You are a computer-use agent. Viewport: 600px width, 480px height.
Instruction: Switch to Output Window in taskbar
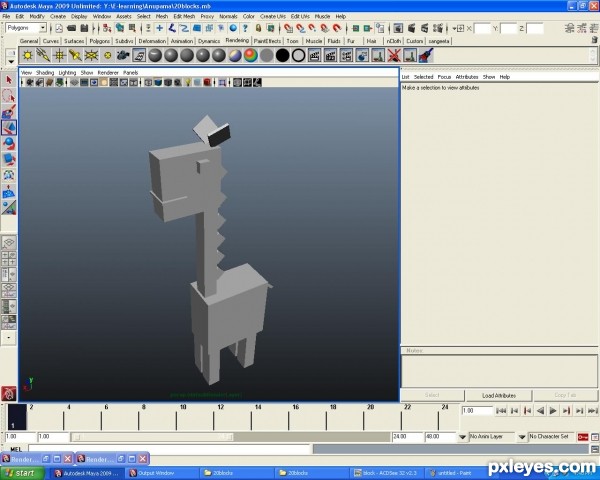coord(162,473)
